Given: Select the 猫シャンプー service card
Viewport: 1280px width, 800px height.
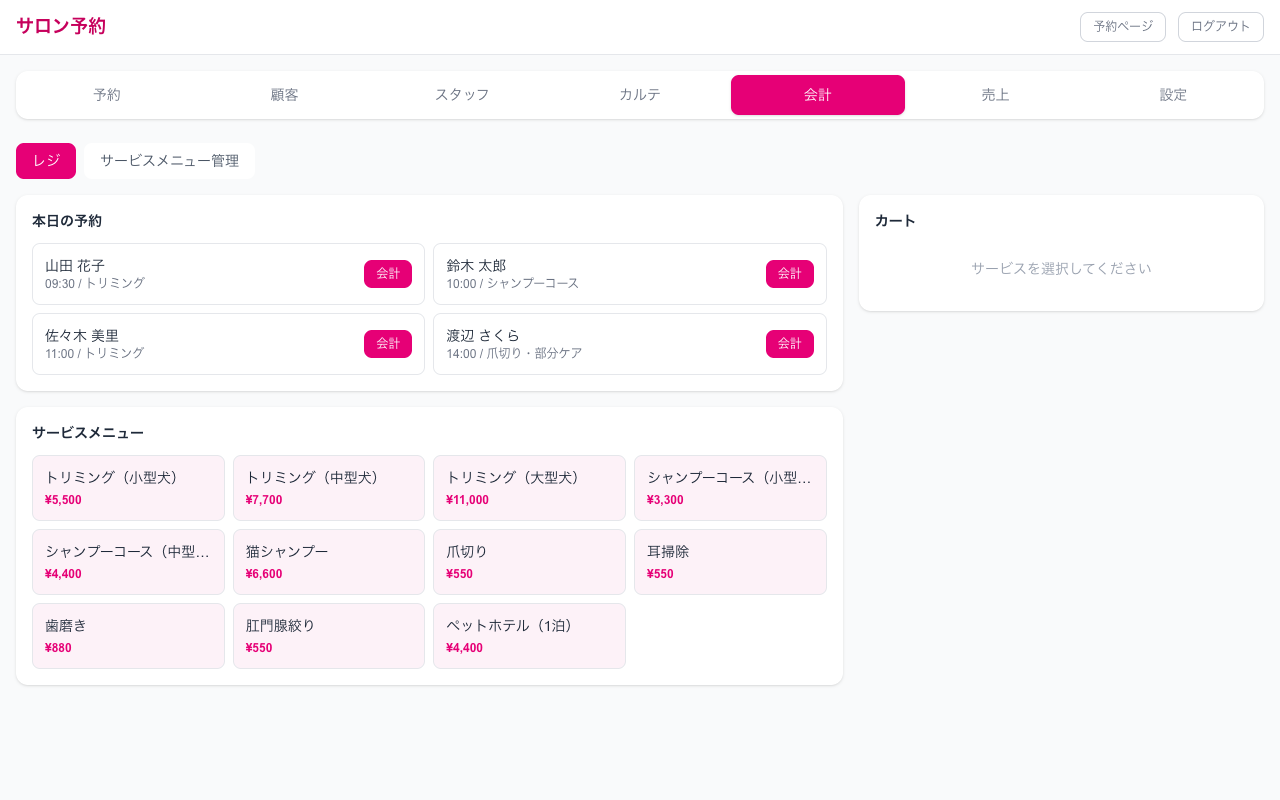Looking at the screenshot, I should tap(329, 562).
